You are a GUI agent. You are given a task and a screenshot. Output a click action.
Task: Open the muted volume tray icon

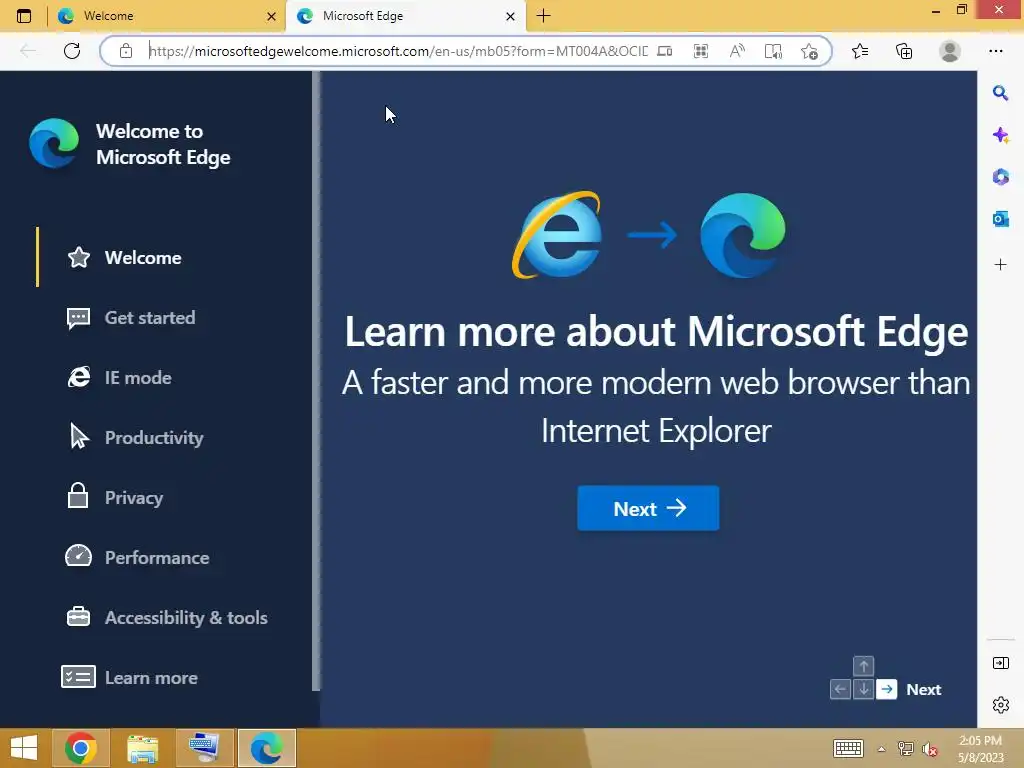(x=929, y=749)
